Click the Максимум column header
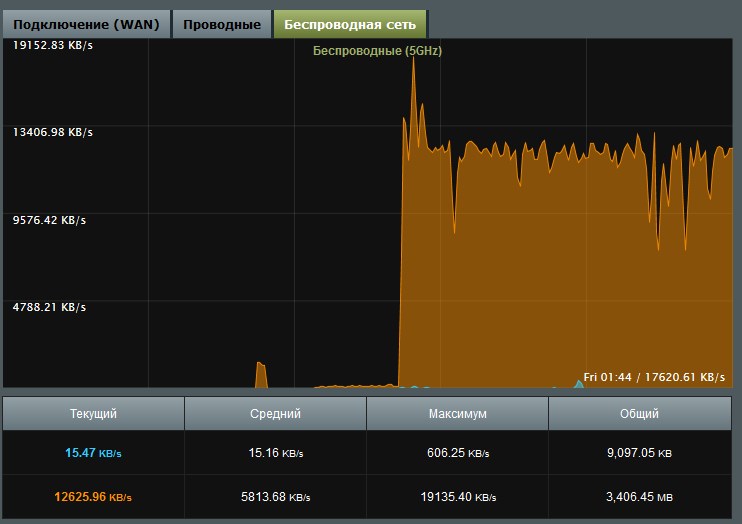This screenshot has width=742, height=524. (x=457, y=413)
